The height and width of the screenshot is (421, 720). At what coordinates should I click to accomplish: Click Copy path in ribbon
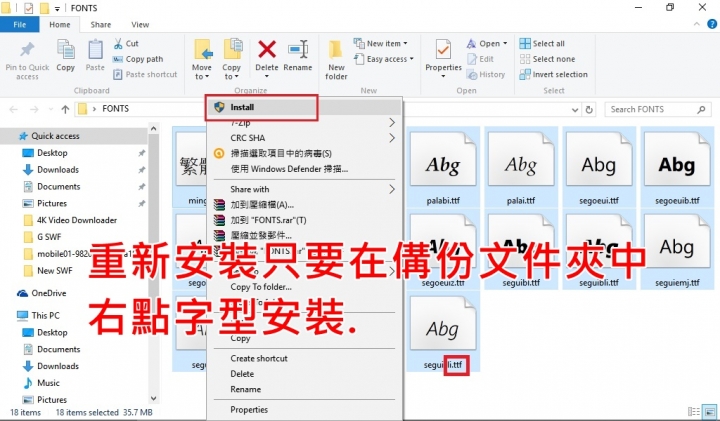[138, 59]
